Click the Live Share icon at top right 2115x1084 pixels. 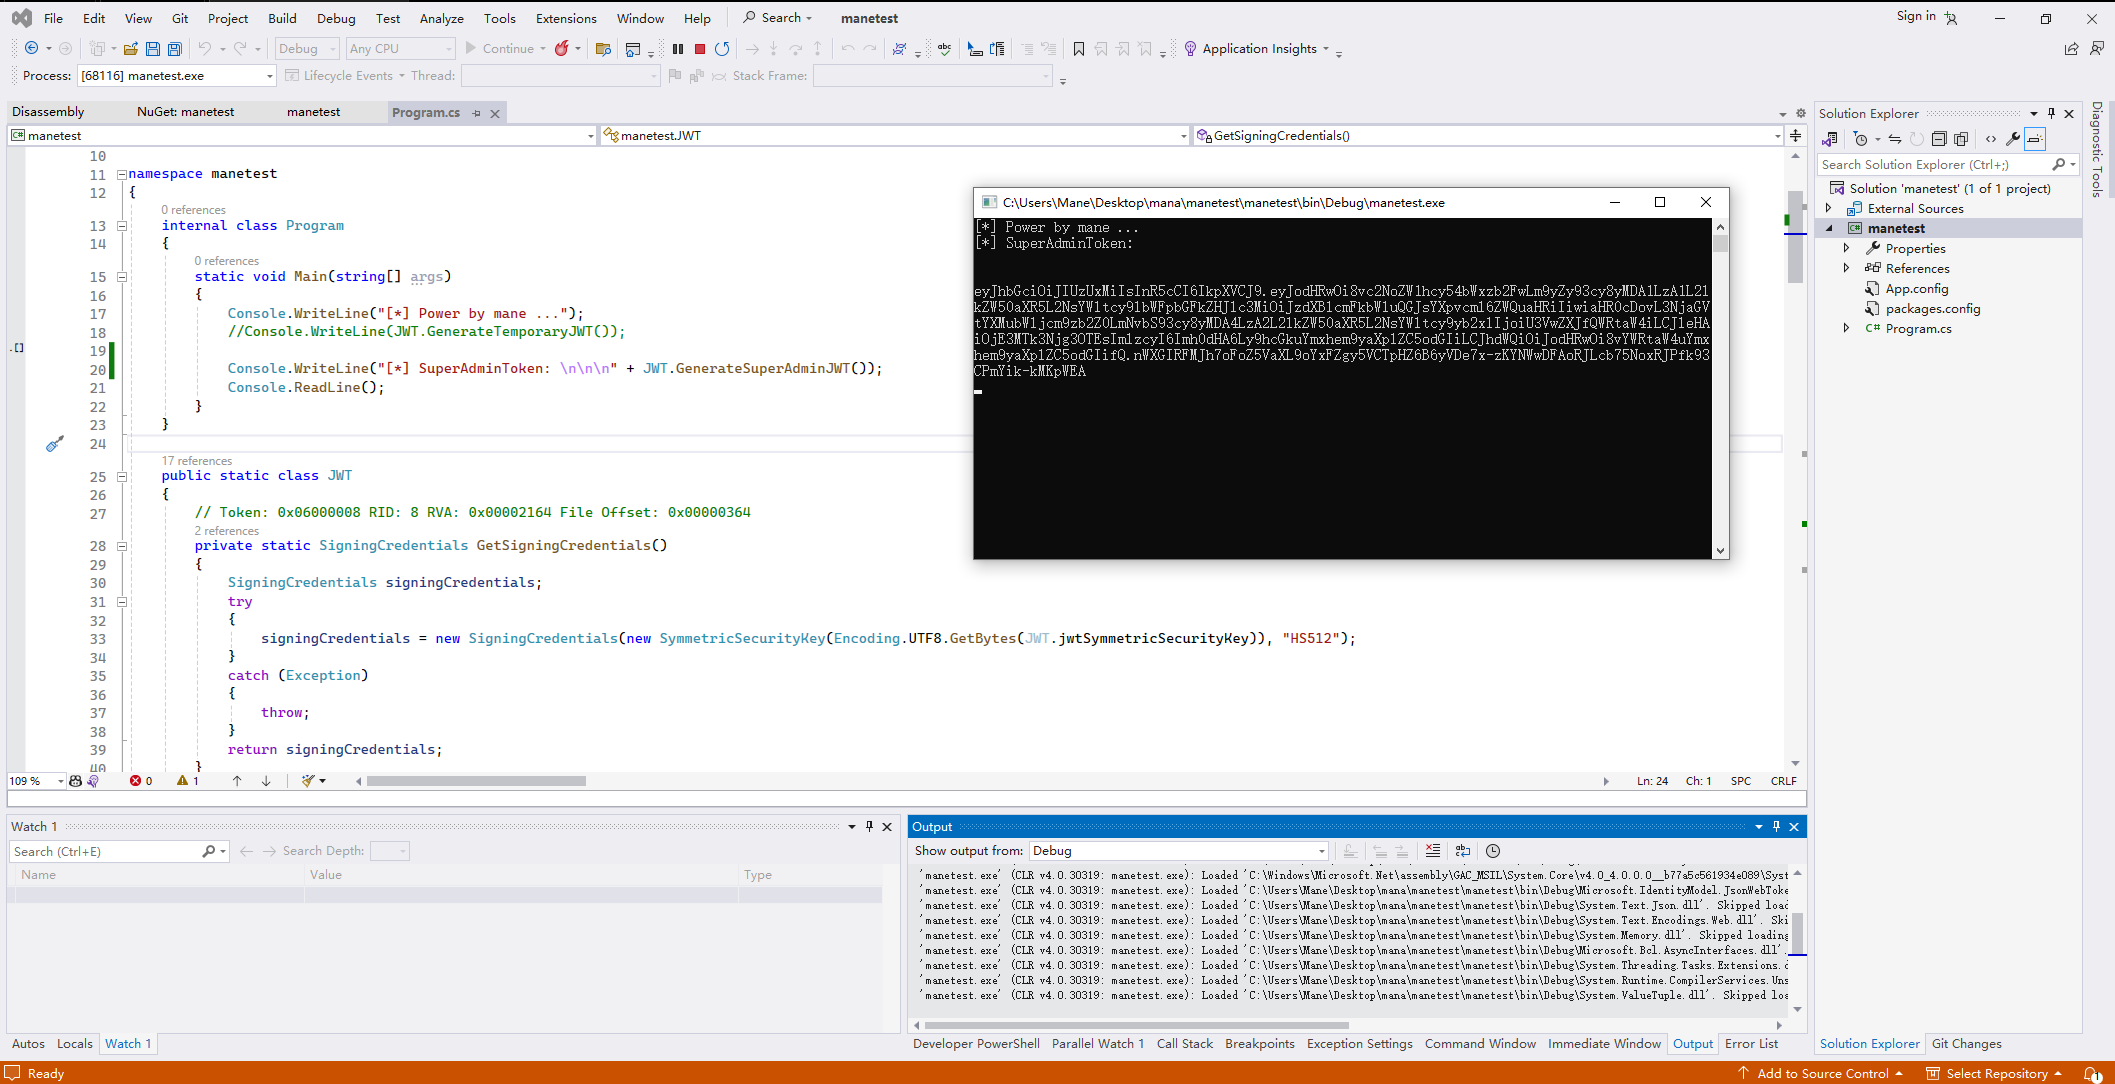[2071, 48]
